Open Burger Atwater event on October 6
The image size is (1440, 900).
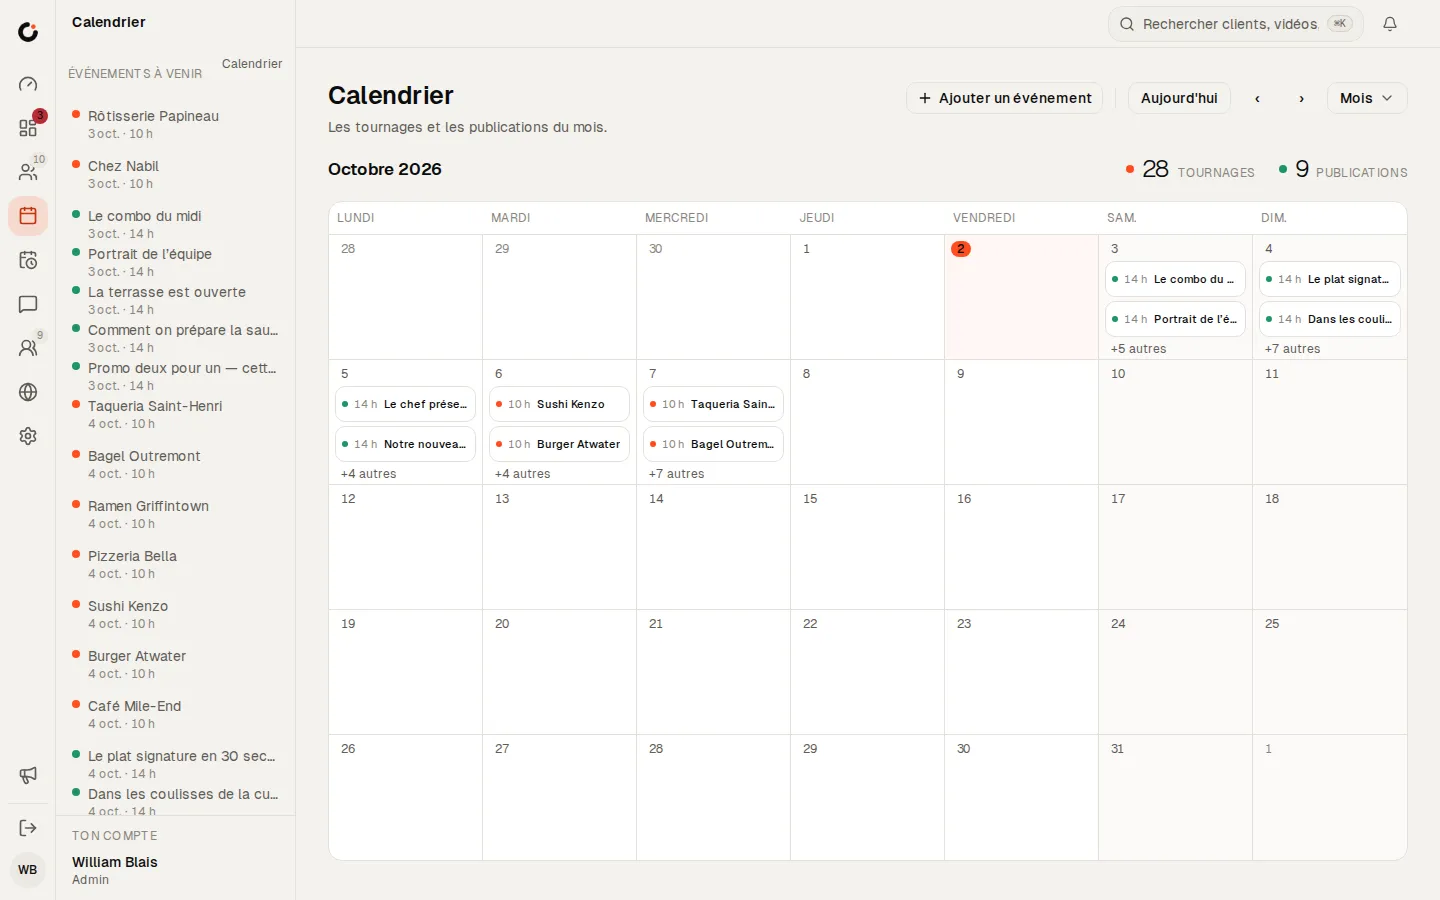pyautogui.click(x=559, y=444)
